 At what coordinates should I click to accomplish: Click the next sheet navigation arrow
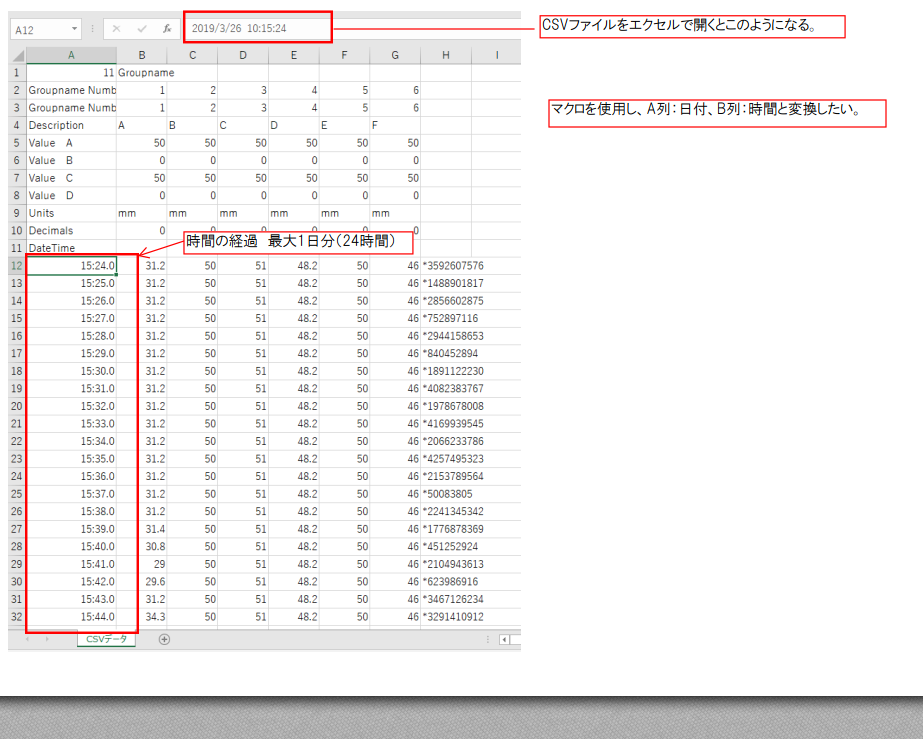coord(47,639)
